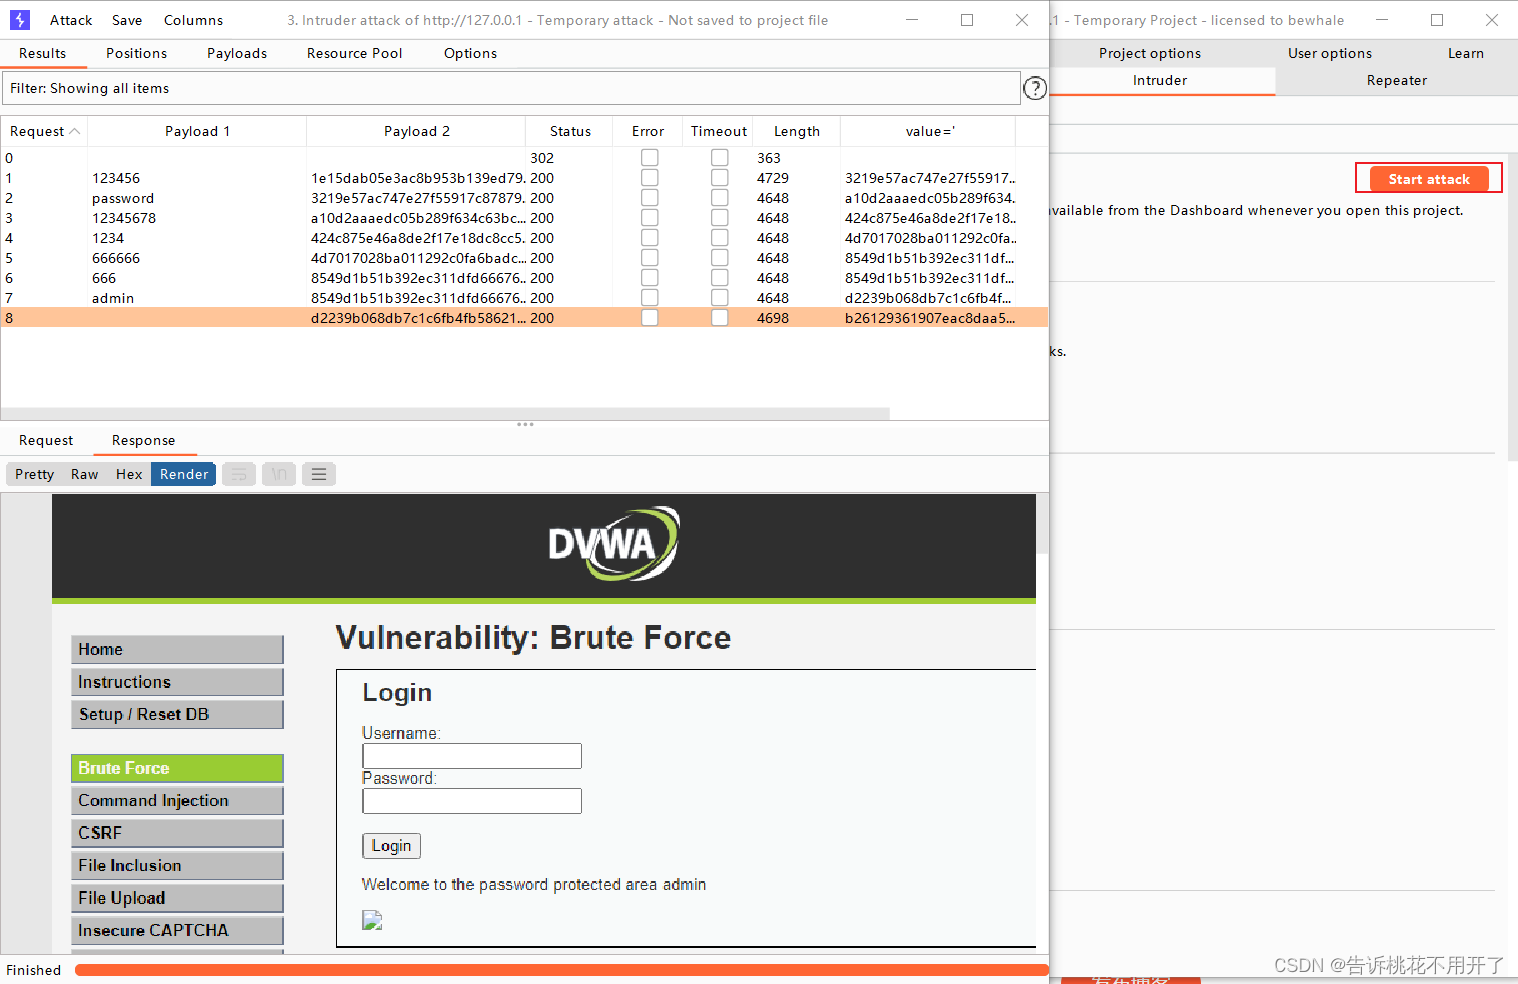1518x984 pixels.
Task: Select the Response message tab
Action: tap(143, 440)
